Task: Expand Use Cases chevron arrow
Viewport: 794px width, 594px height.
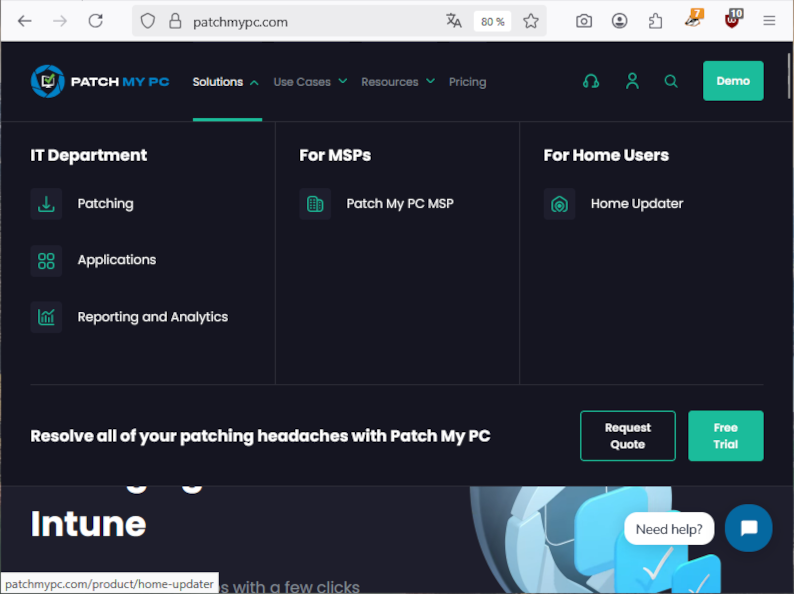Action: [343, 81]
